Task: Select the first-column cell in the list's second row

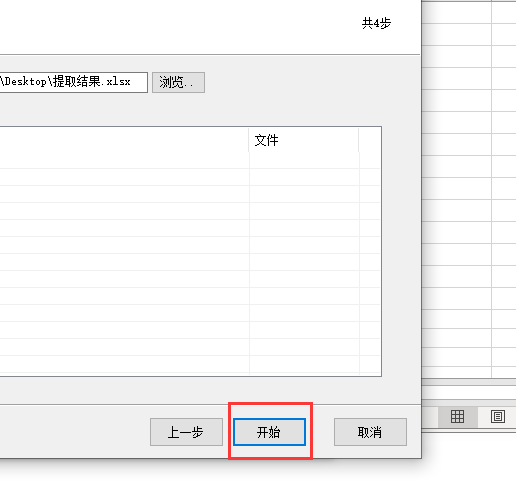Action: point(124,177)
